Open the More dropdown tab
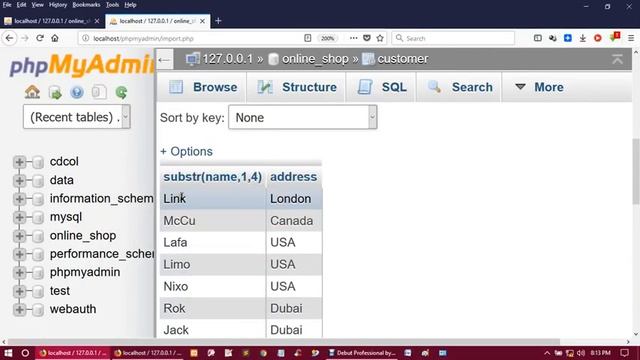This screenshot has width=640, height=360. click(539, 87)
